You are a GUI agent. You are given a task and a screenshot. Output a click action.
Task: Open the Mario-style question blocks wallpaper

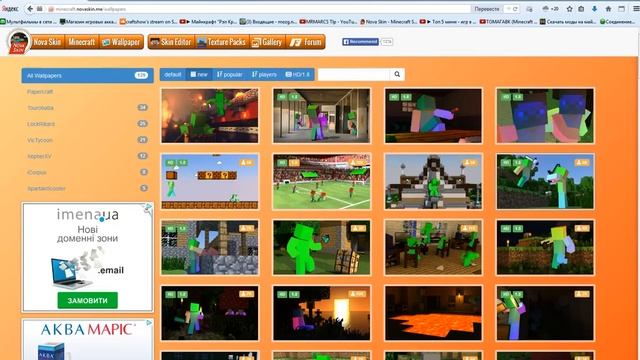pyautogui.click(x=210, y=182)
